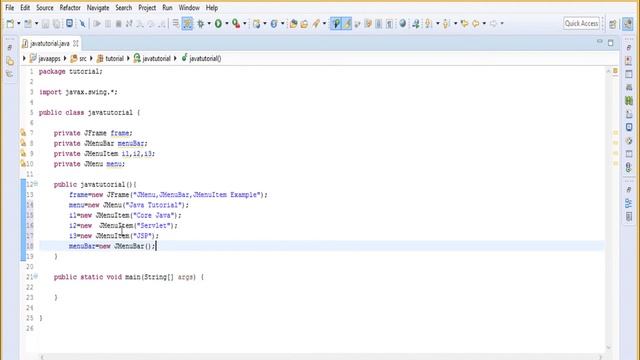Select the javatutorial.java editor tab
Screen dimensions: 640x360
point(50,43)
